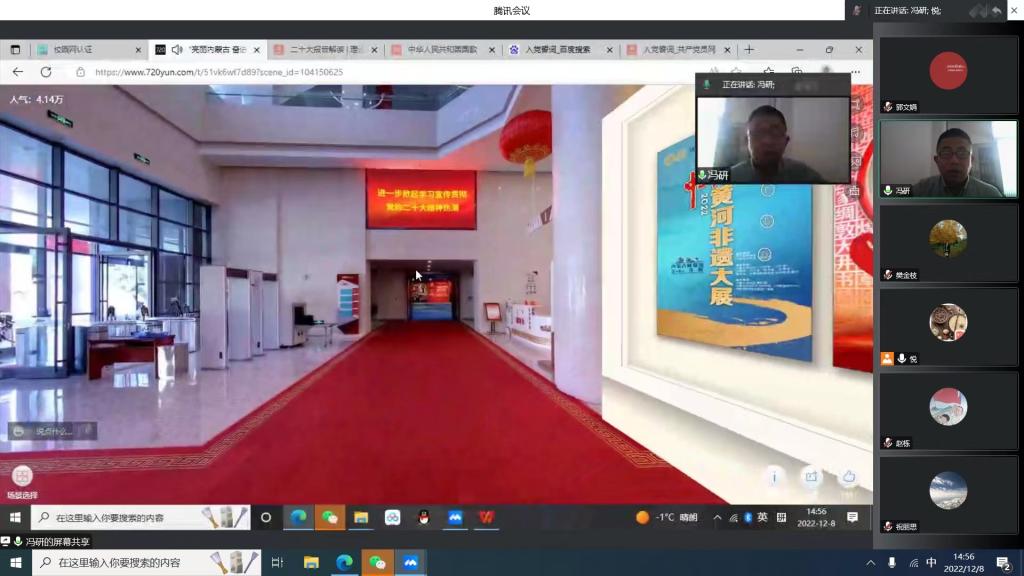Refresh the shared browser page
Image resolution: width=1024 pixels, height=576 pixels.
(46, 72)
